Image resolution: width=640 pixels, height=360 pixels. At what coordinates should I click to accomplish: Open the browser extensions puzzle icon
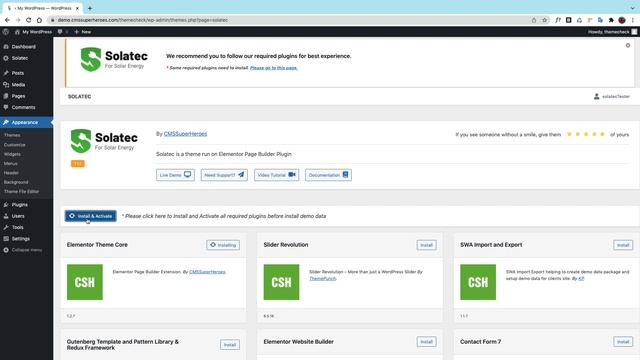tap(611, 20)
